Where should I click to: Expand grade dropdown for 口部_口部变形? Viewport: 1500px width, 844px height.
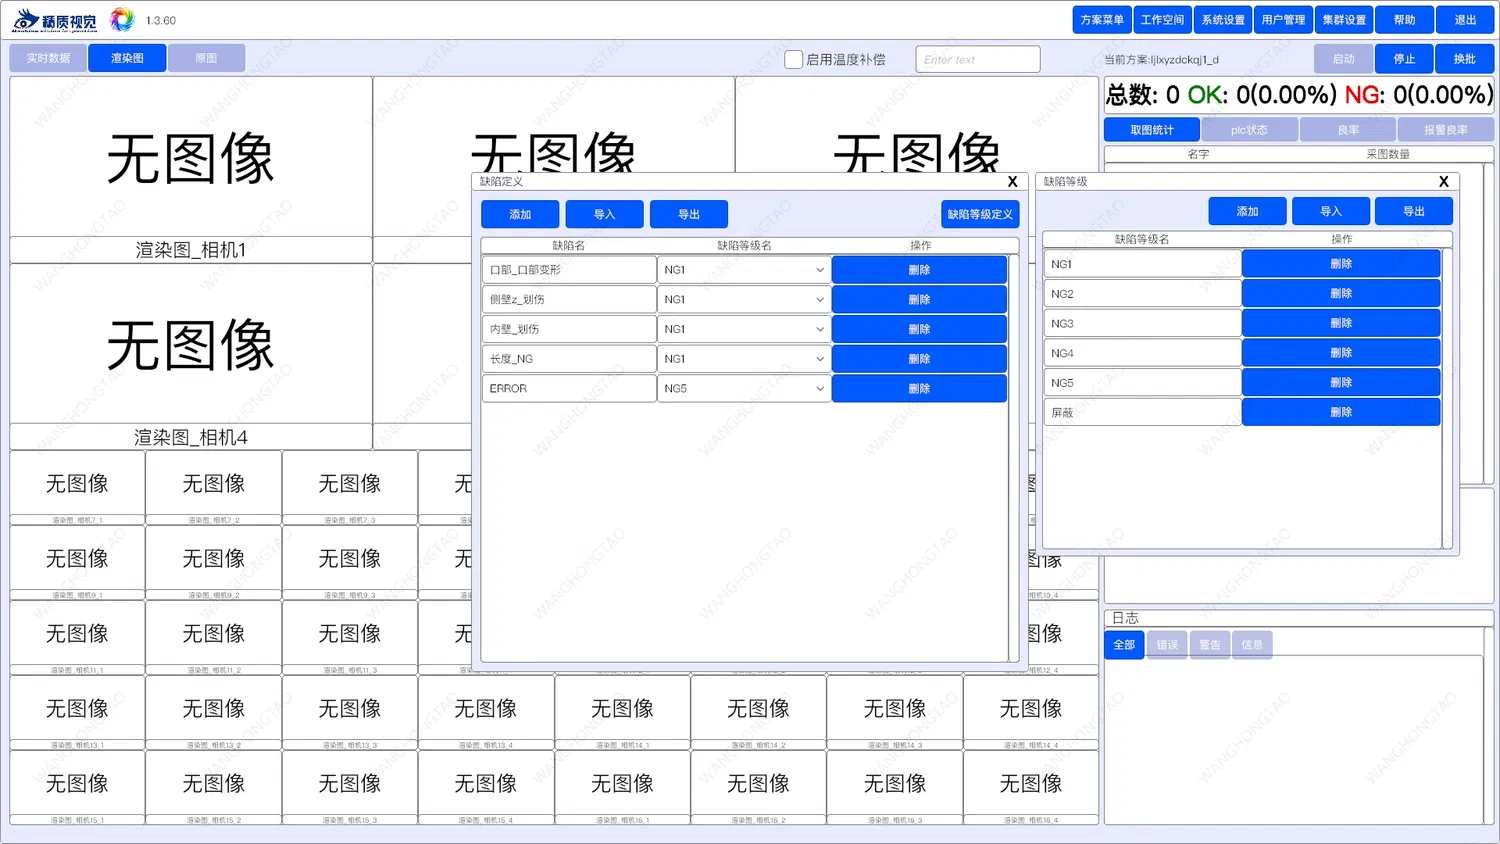click(743, 270)
